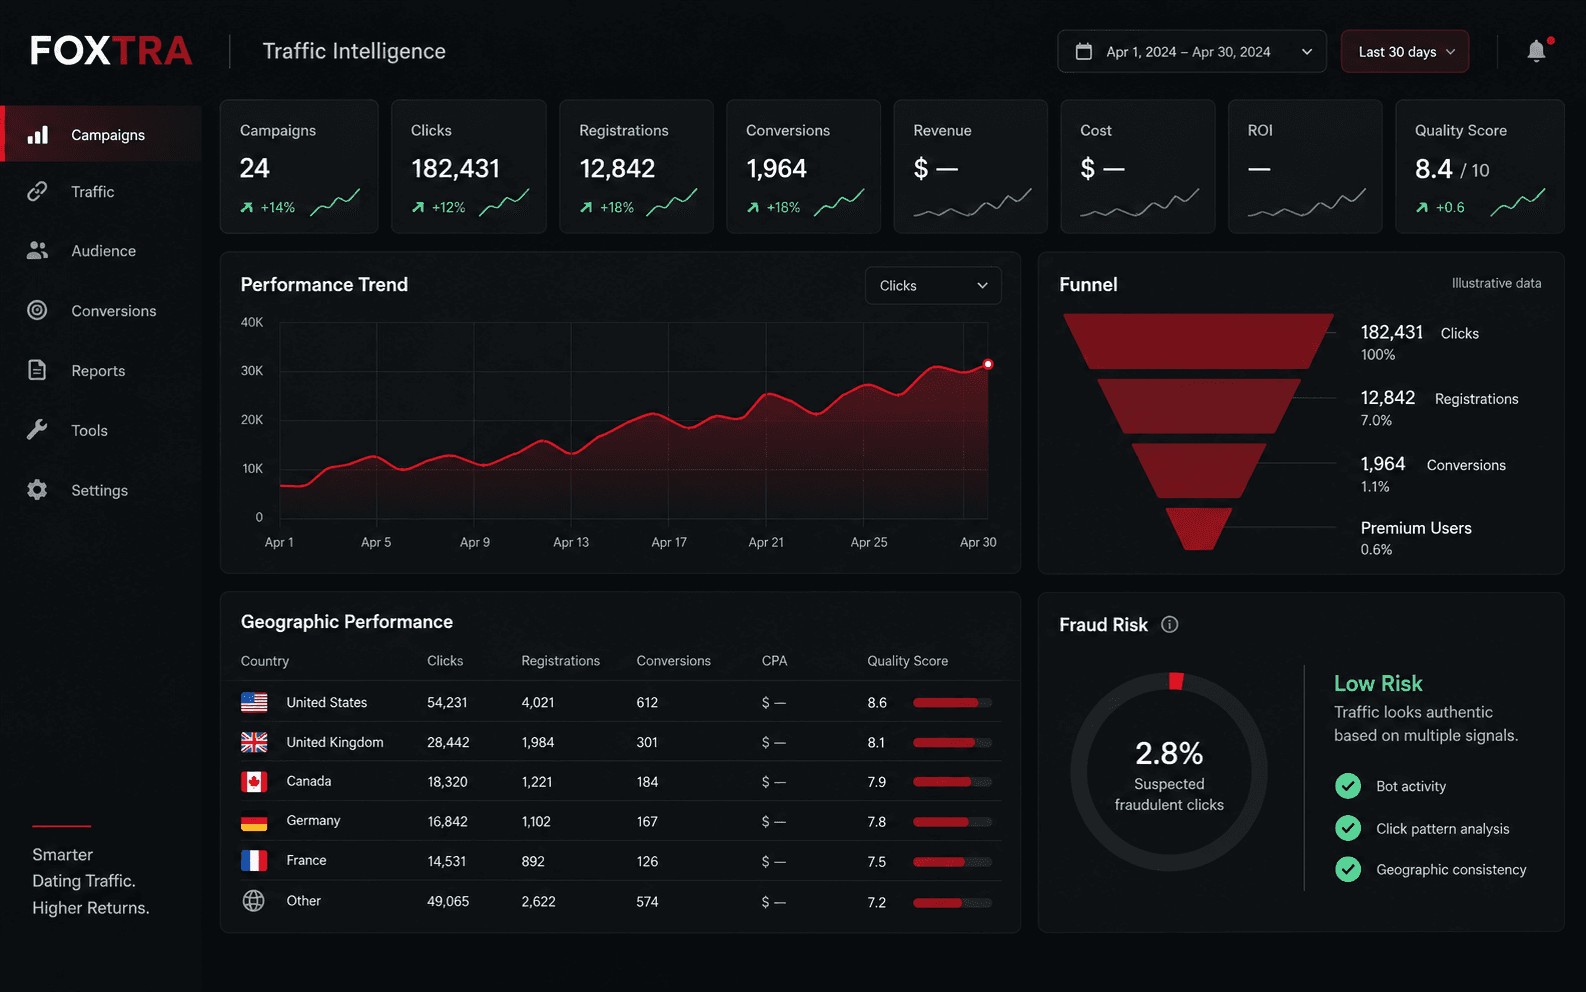This screenshot has width=1586, height=992.
Task: Click the "Low Risk" status text
Action: [1378, 683]
